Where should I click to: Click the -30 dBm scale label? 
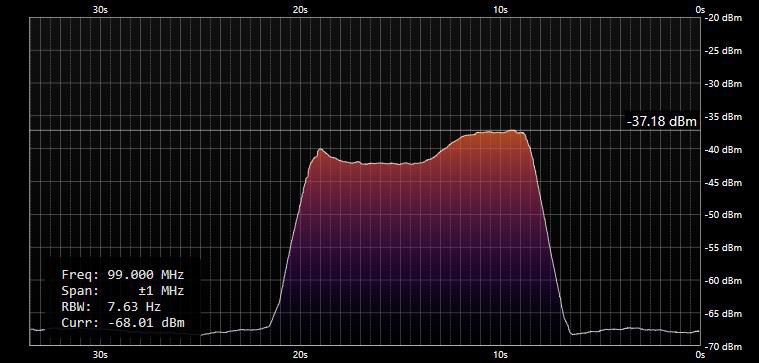(x=724, y=84)
